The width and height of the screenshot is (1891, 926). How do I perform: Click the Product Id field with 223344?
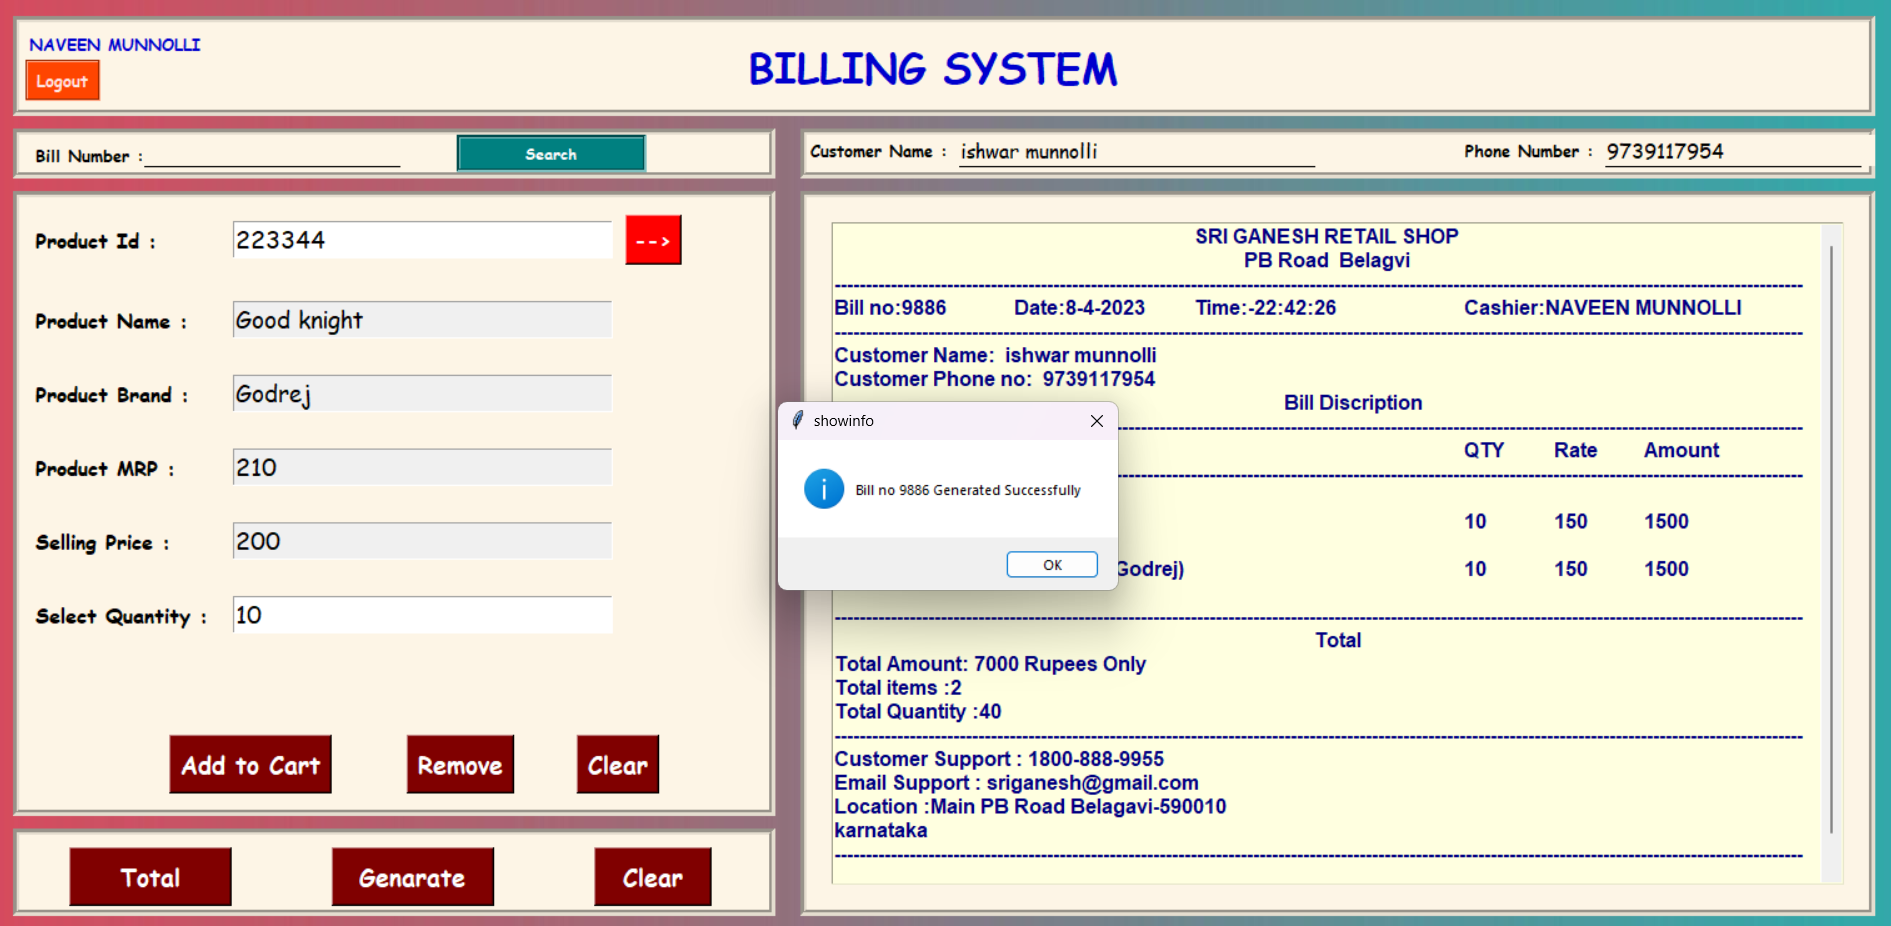pyautogui.click(x=422, y=240)
